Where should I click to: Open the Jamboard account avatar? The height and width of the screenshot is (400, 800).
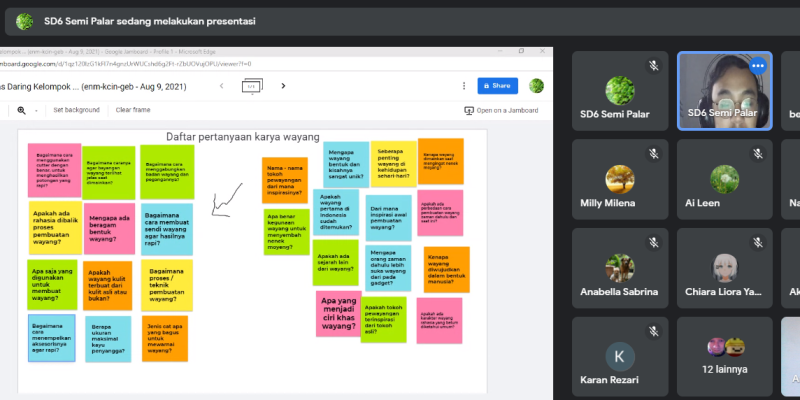(x=536, y=86)
